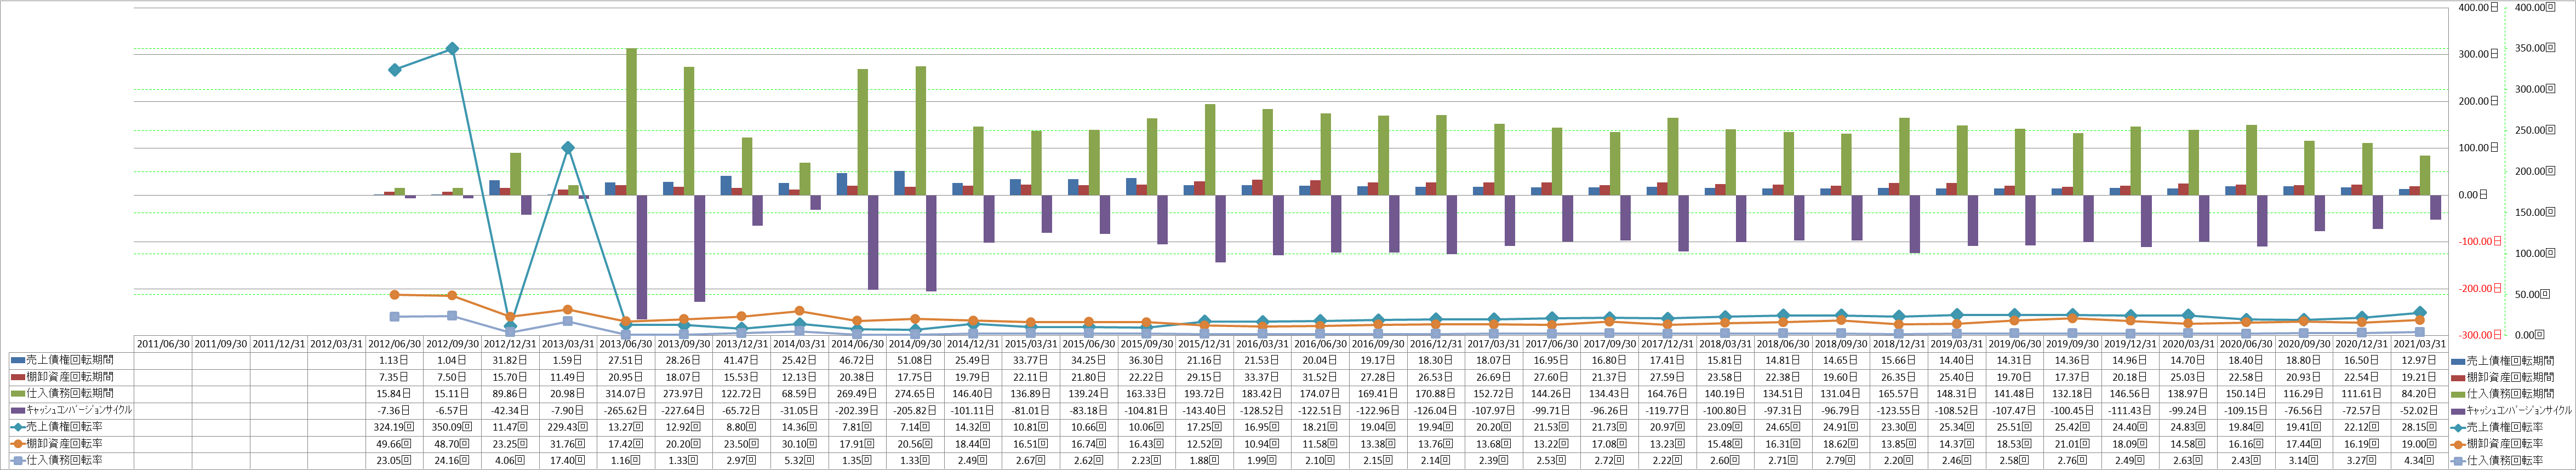Select 売上債権回転率 entry in right-side legend

click(2497, 427)
